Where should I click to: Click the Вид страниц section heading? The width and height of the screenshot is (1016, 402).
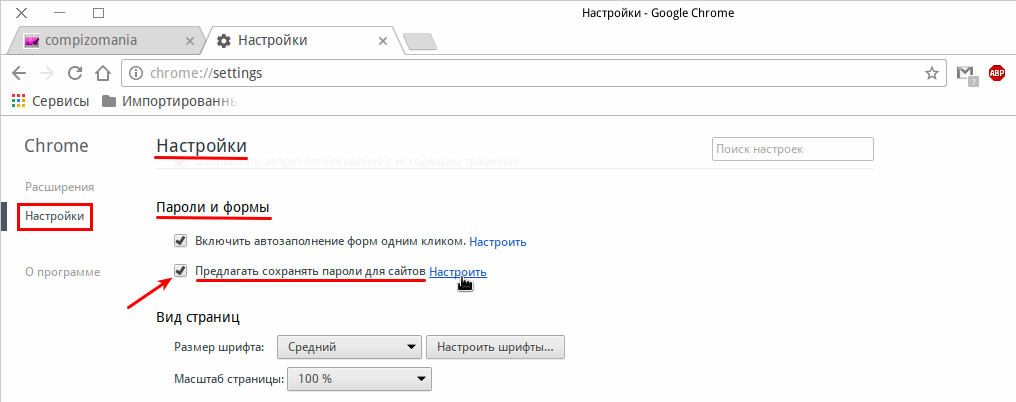(x=198, y=318)
